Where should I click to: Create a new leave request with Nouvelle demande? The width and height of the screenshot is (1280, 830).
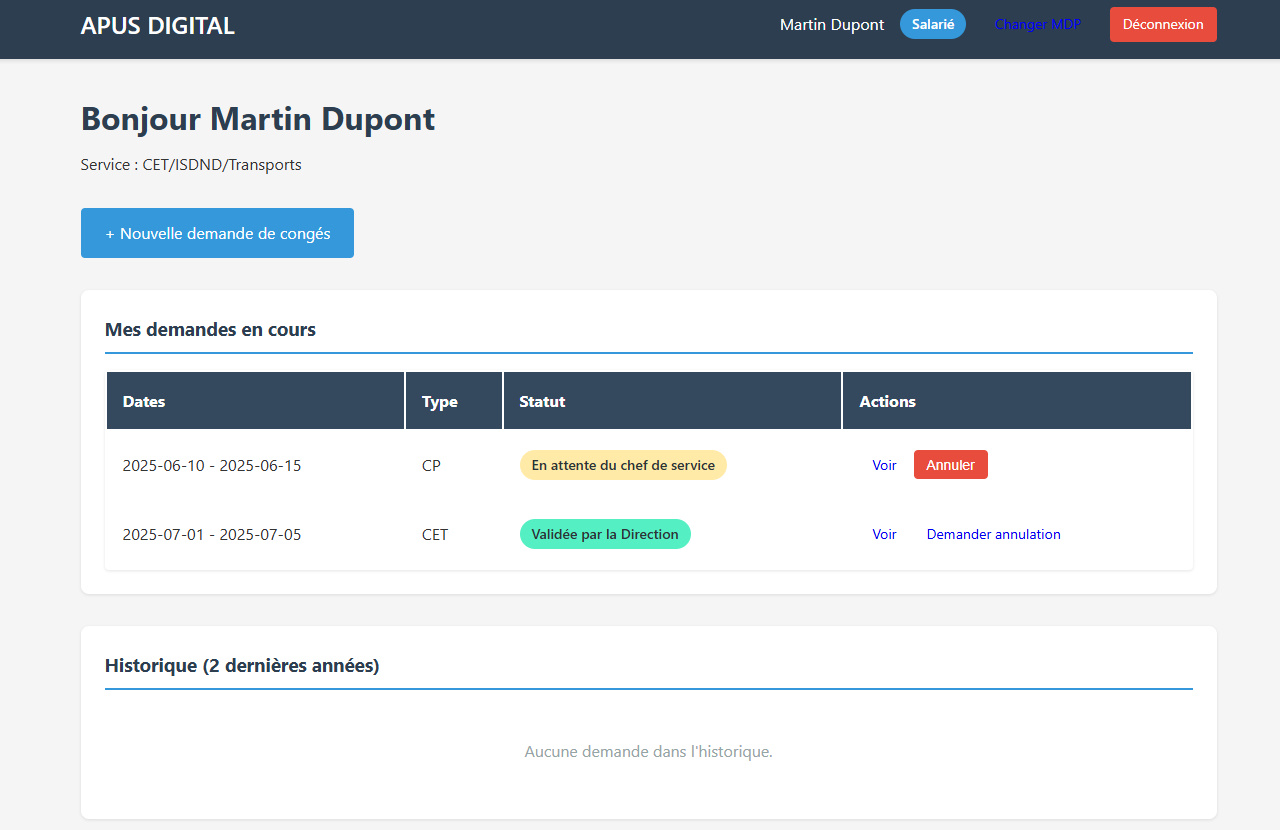pyautogui.click(x=217, y=233)
